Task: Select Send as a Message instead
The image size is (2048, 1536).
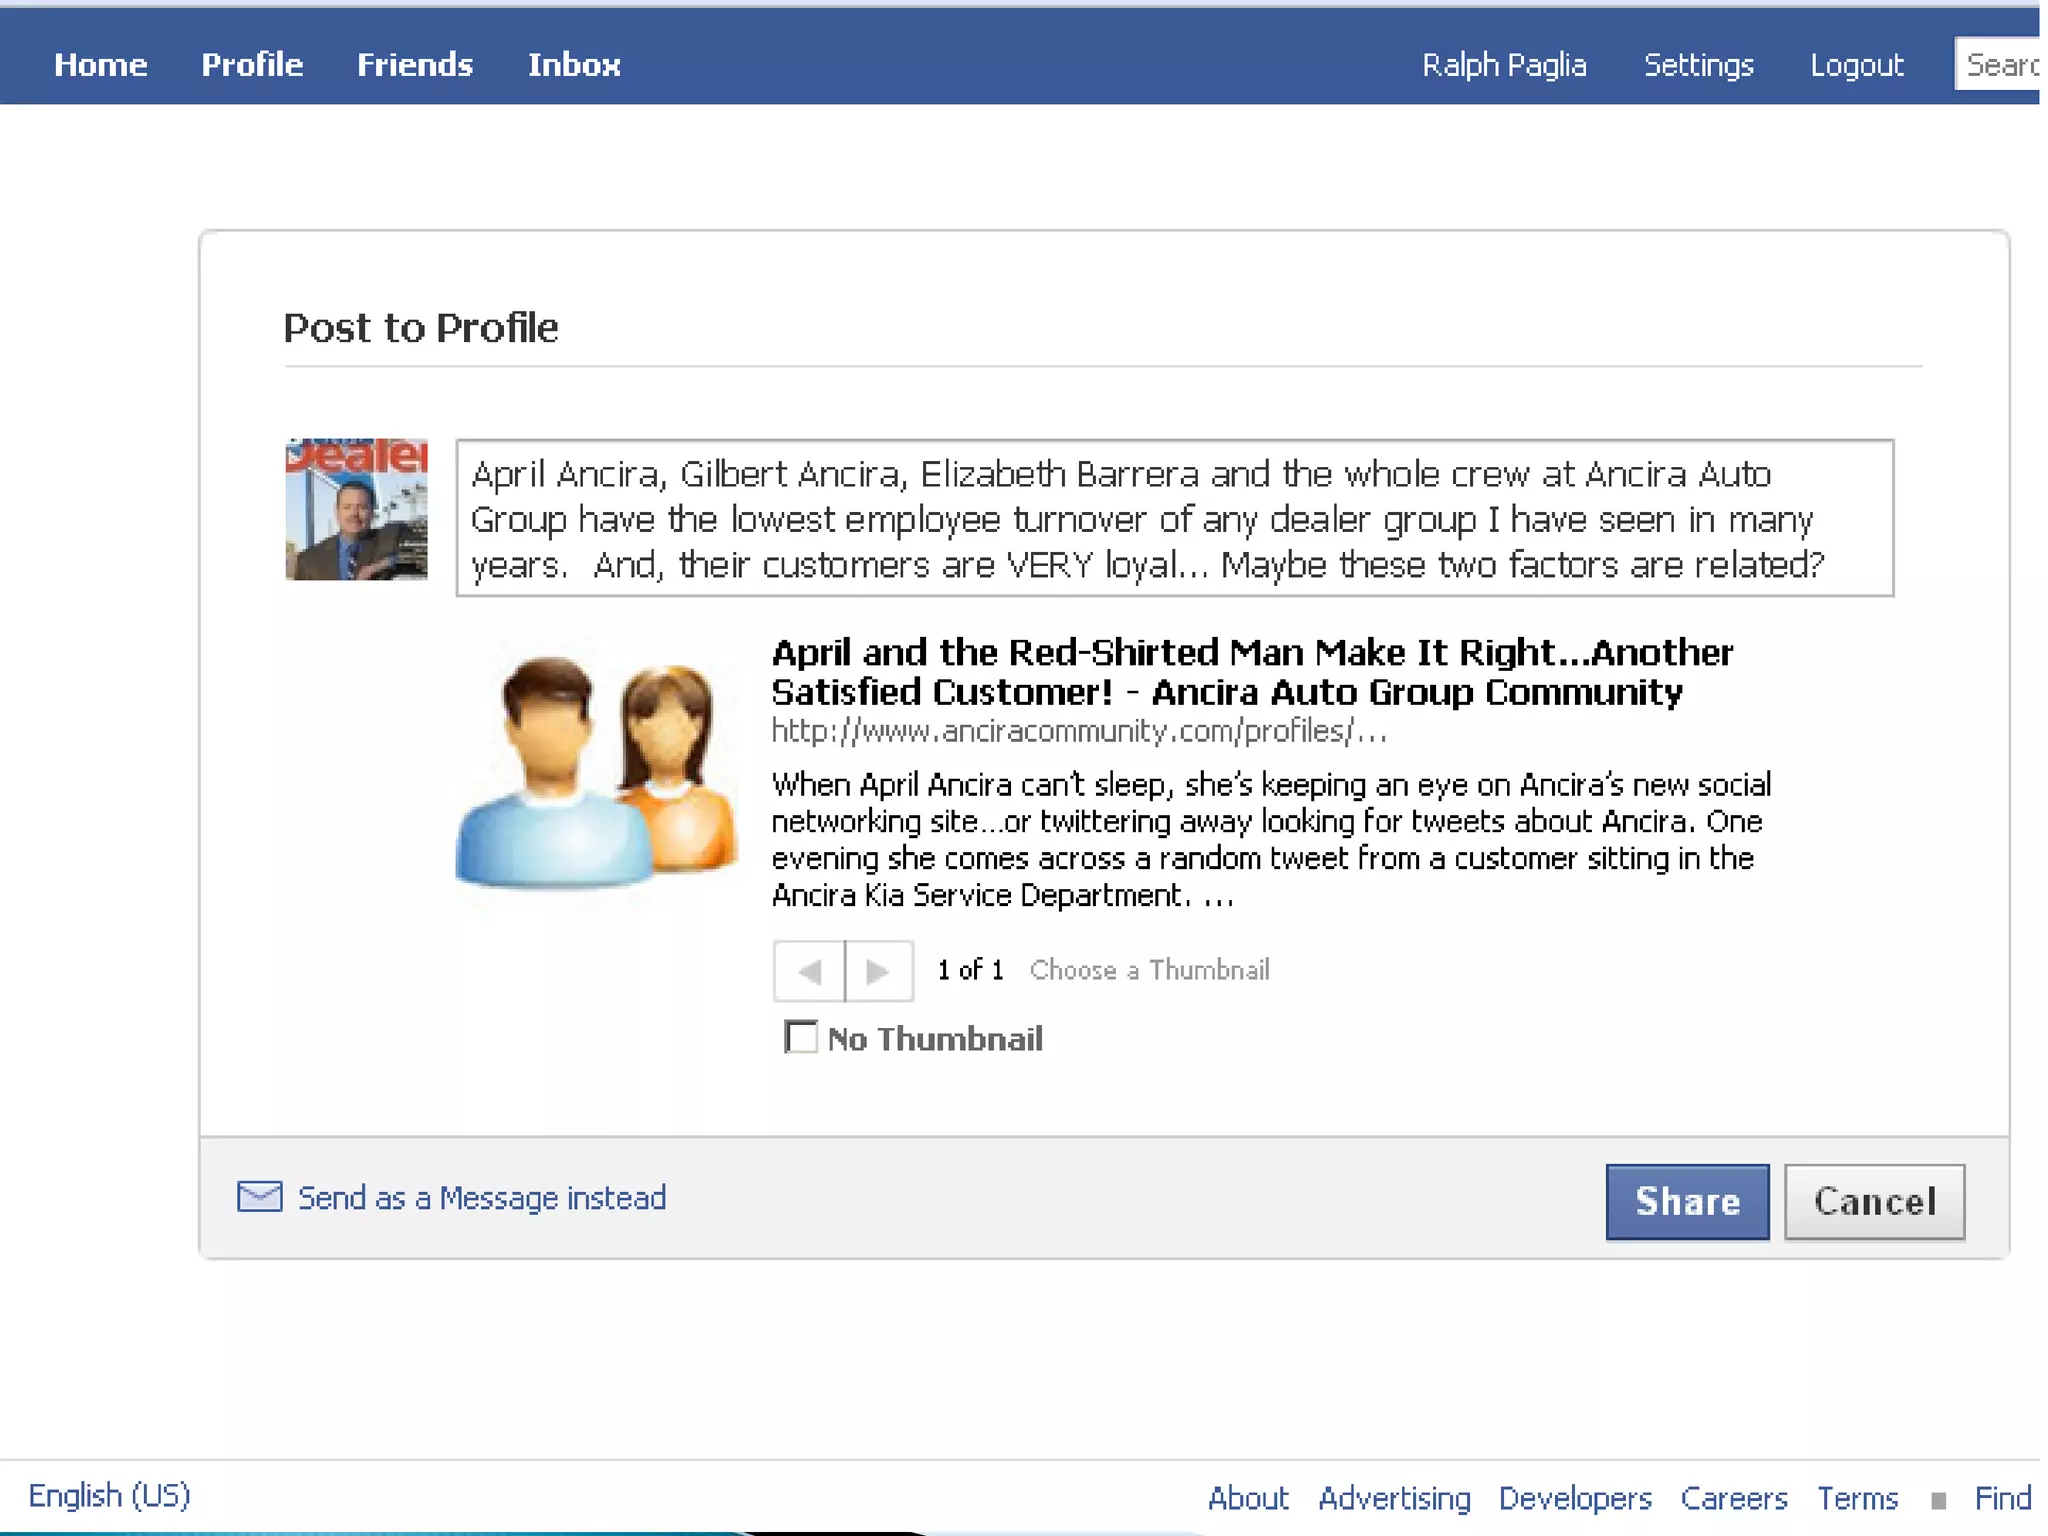Action: pos(482,1197)
